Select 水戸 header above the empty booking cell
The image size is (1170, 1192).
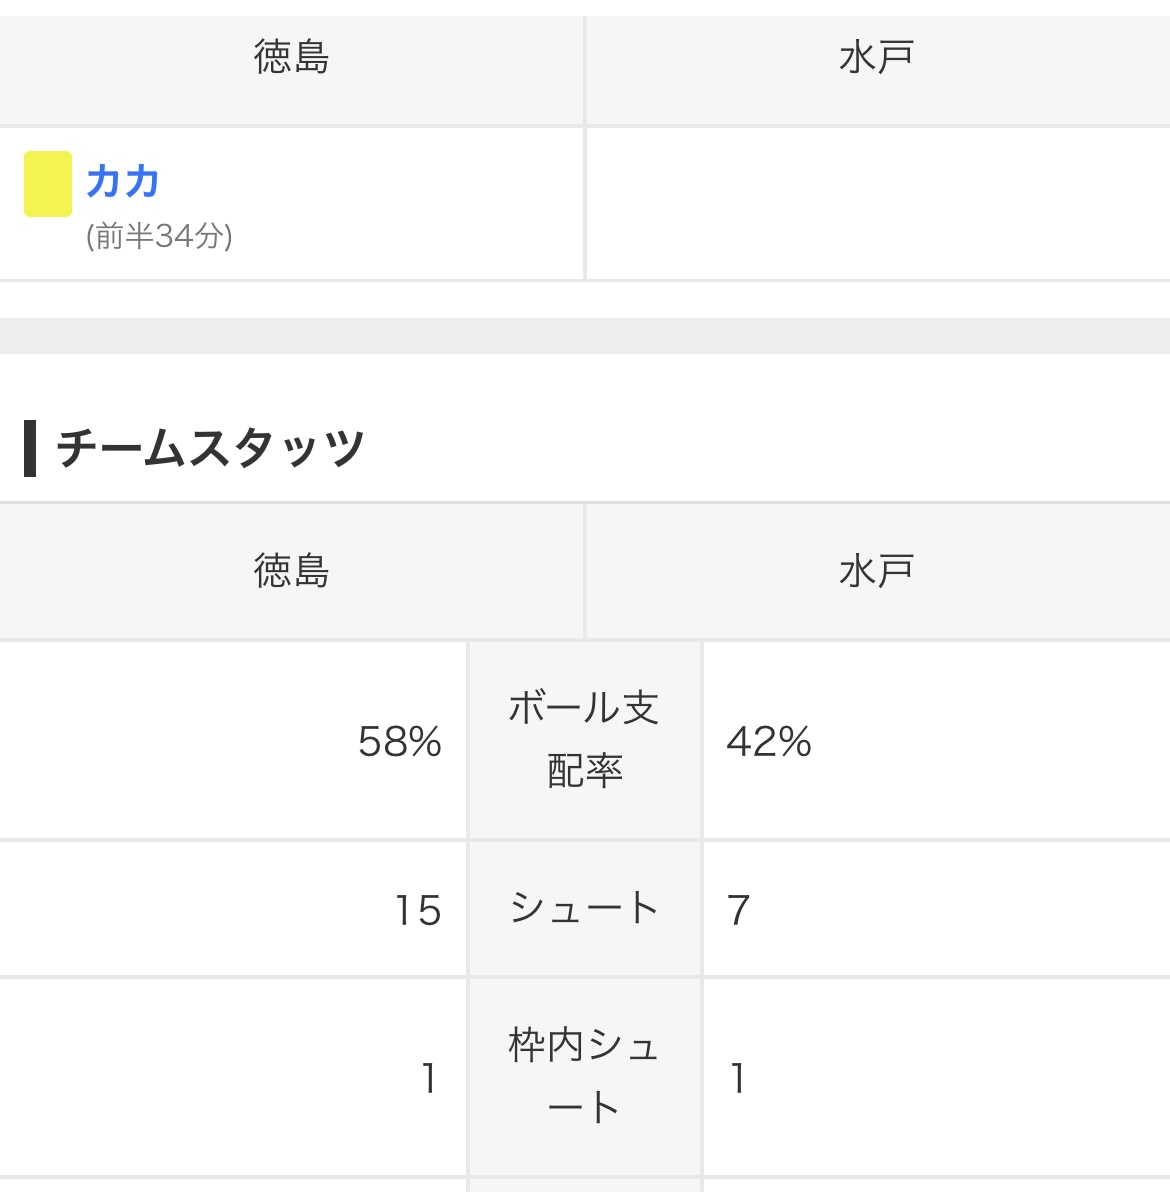[x=877, y=58]
